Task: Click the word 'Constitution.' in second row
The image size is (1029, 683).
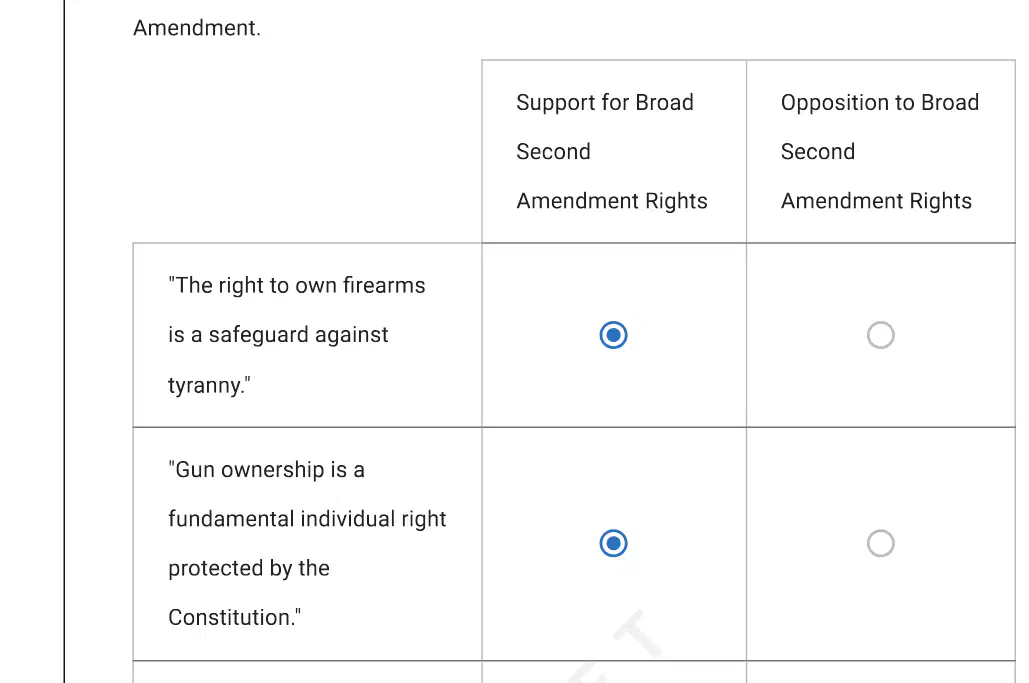Action: (234, 617)
